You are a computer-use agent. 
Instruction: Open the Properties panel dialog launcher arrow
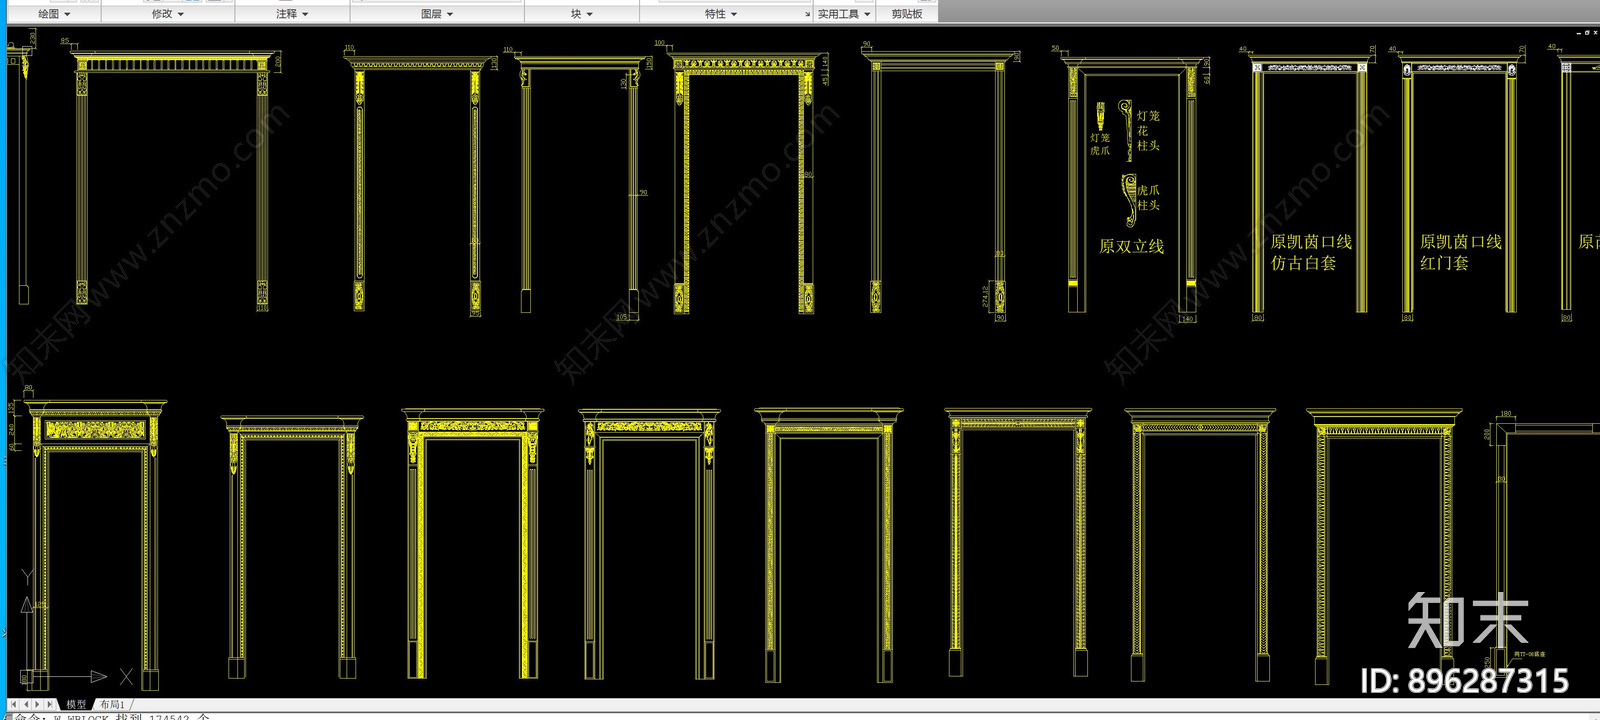click(807, 14)
